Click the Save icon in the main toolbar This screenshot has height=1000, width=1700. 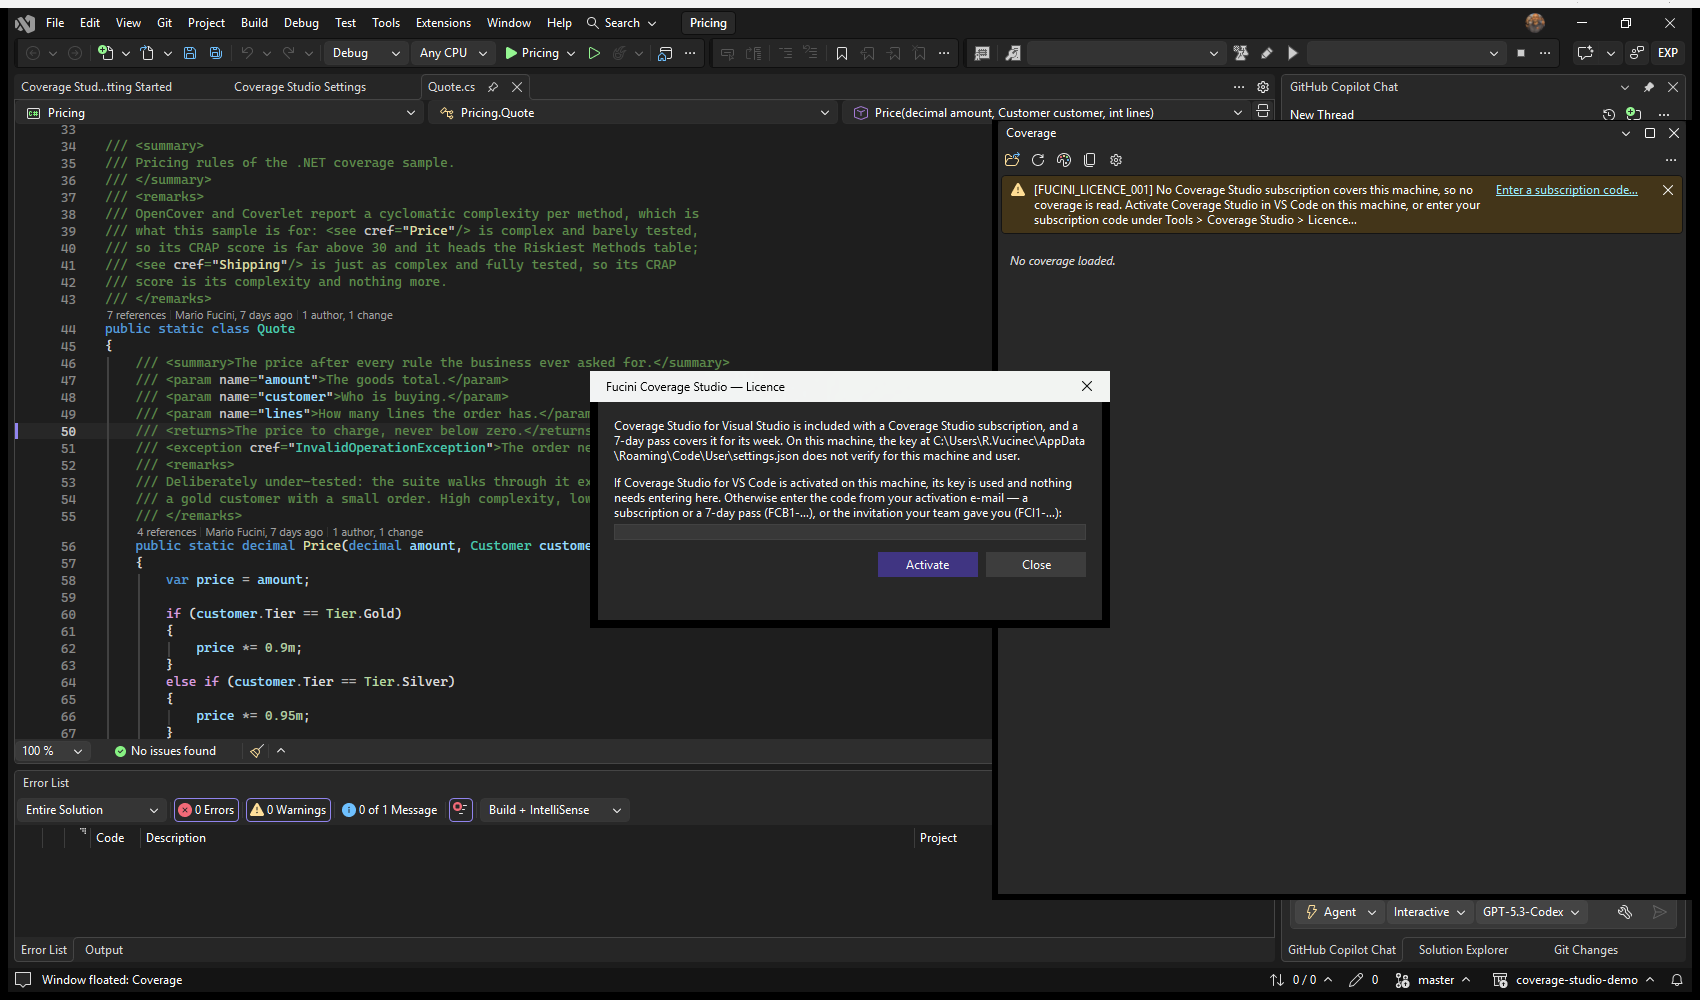click(189, 53)
